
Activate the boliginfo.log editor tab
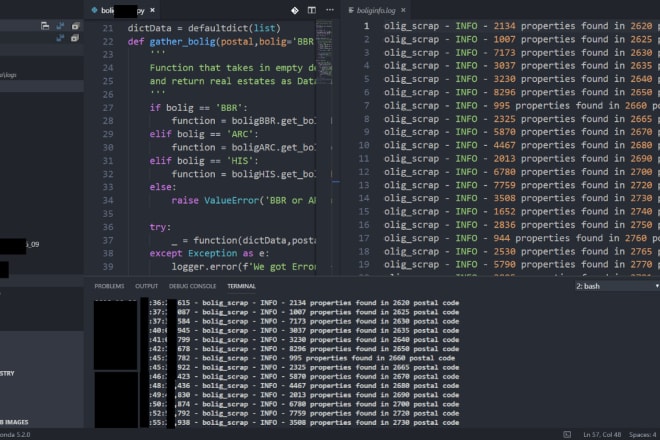click(376, 10)
